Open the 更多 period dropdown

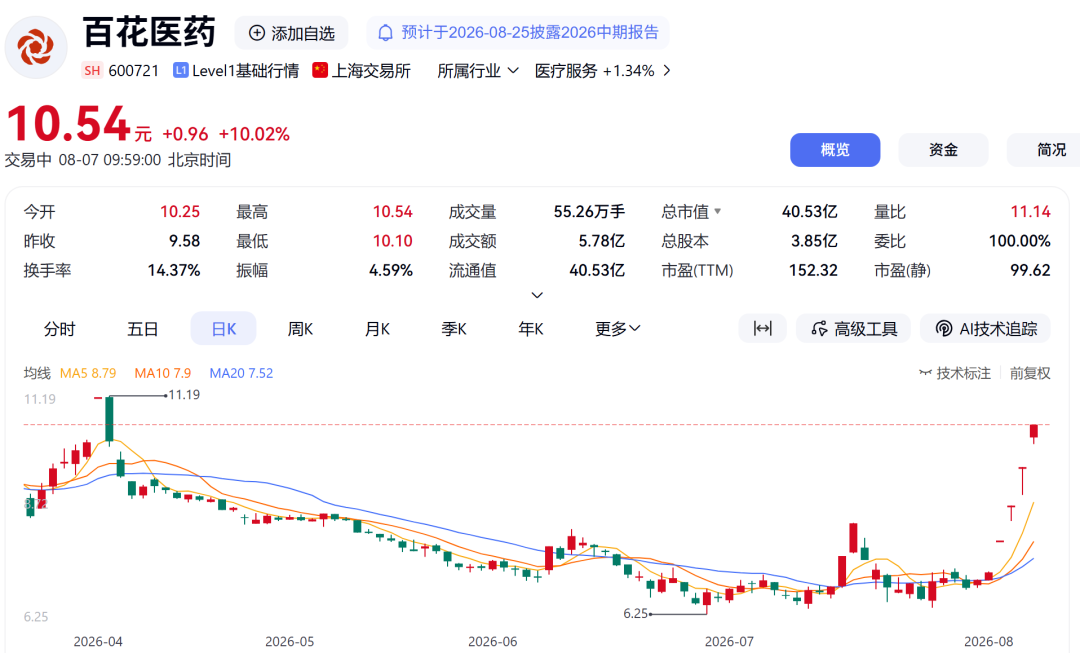click(618, 329)
